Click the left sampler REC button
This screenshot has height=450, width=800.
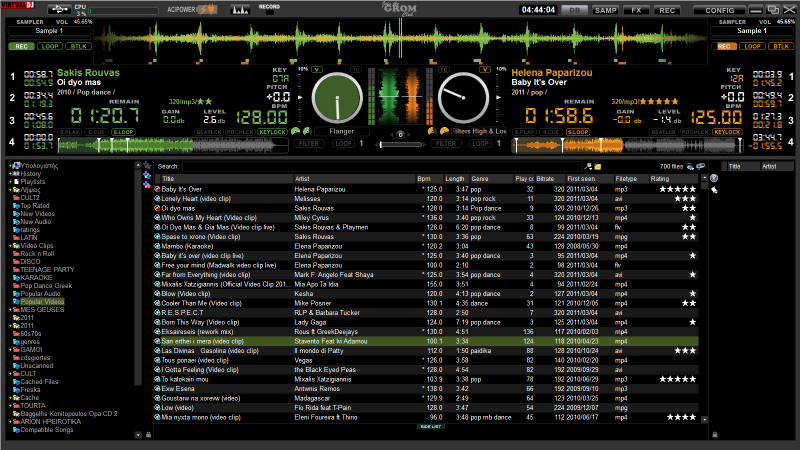pos(21,46)
